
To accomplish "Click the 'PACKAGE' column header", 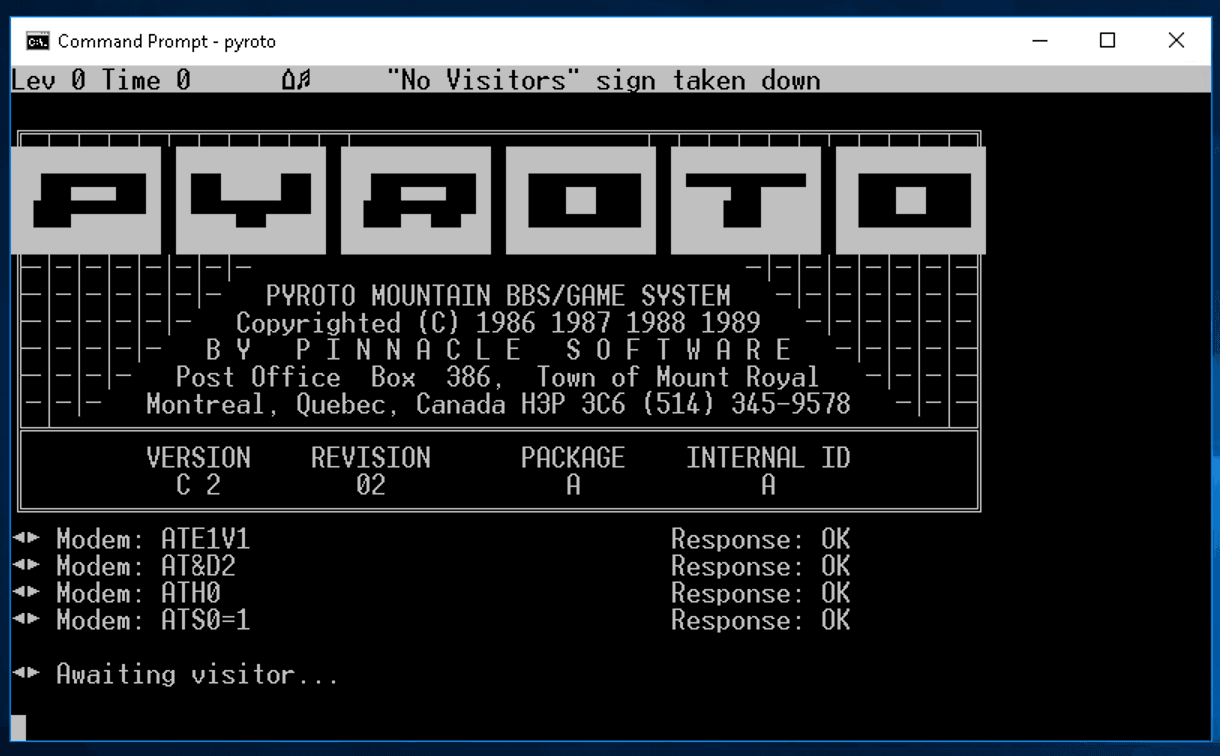I will pos(573,458).
